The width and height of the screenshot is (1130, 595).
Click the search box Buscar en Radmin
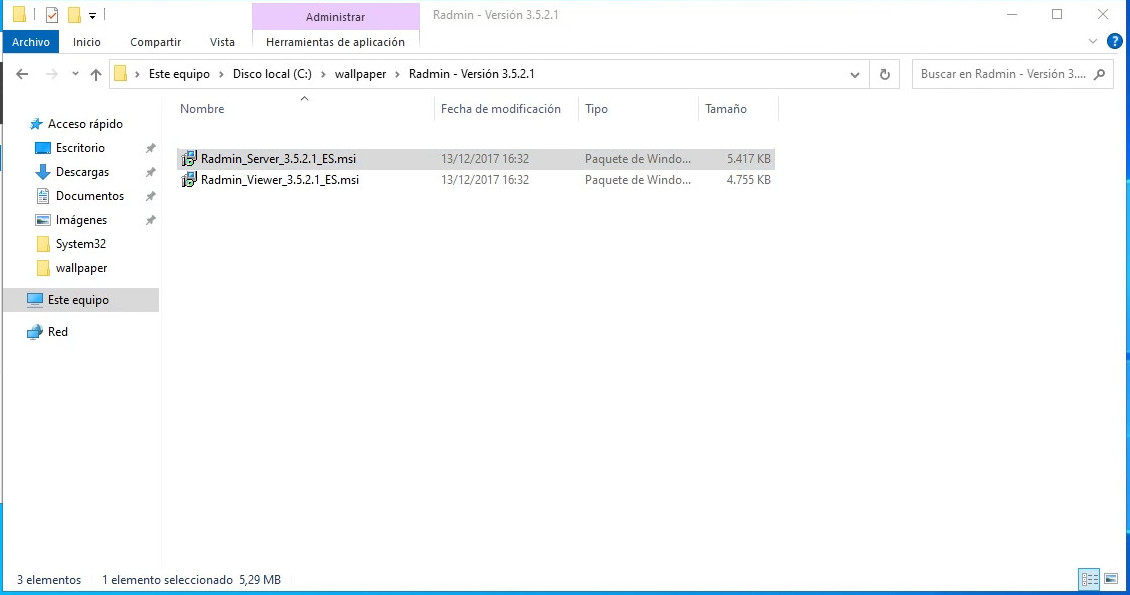click(x=1002, y=74)
